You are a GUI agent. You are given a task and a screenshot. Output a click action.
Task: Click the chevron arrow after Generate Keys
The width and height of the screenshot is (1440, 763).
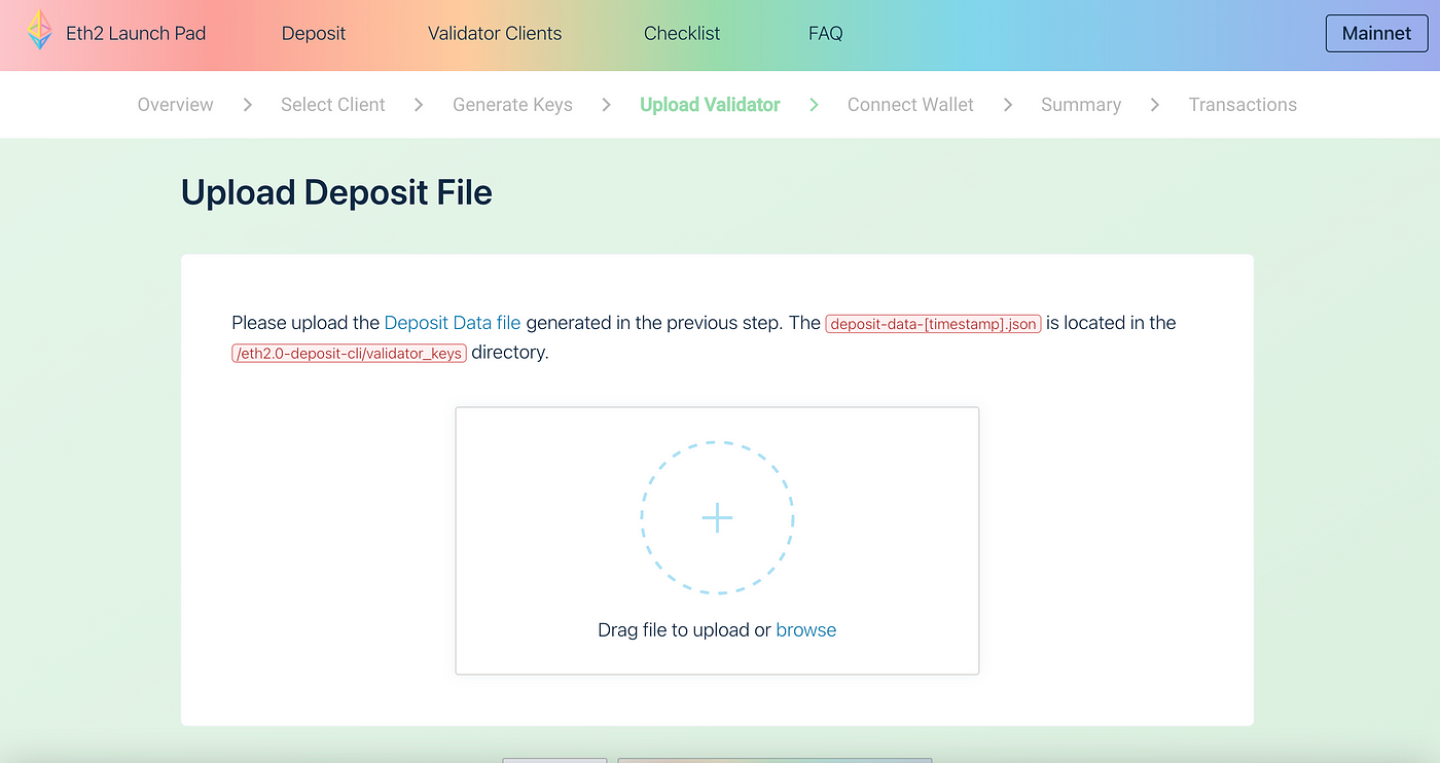[606, 105]
